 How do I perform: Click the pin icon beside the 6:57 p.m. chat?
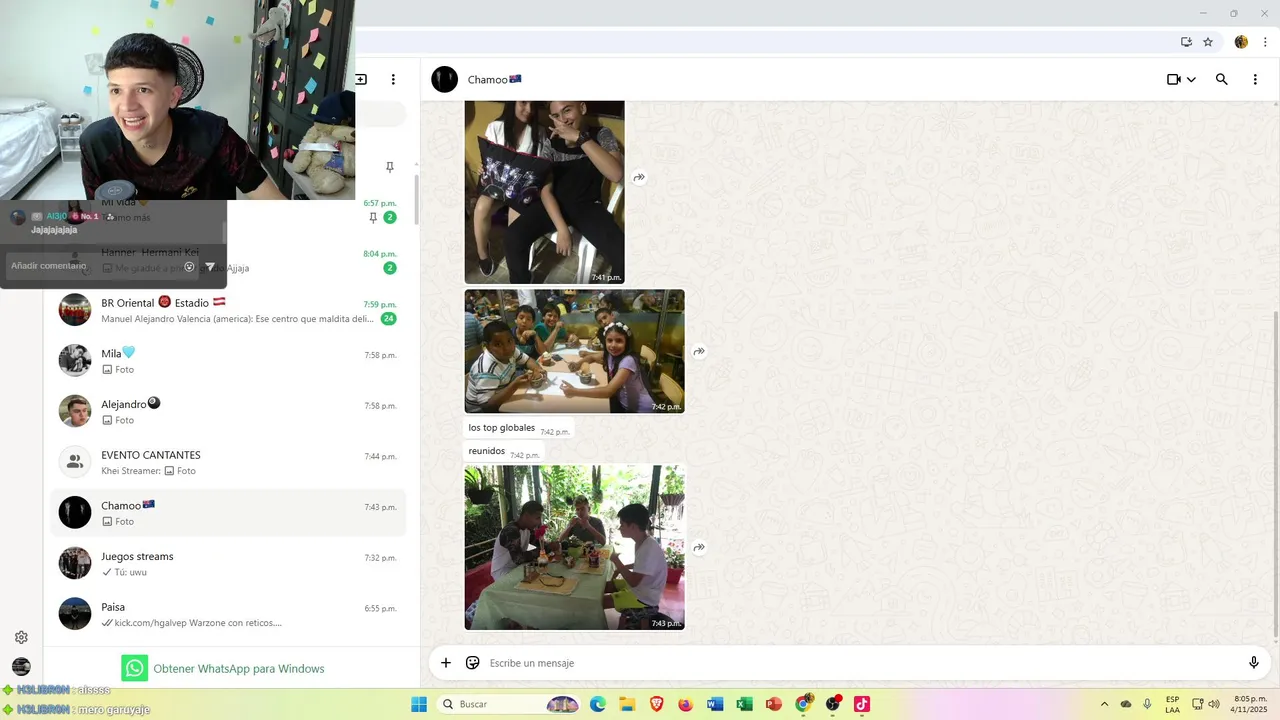pos(373,217)
